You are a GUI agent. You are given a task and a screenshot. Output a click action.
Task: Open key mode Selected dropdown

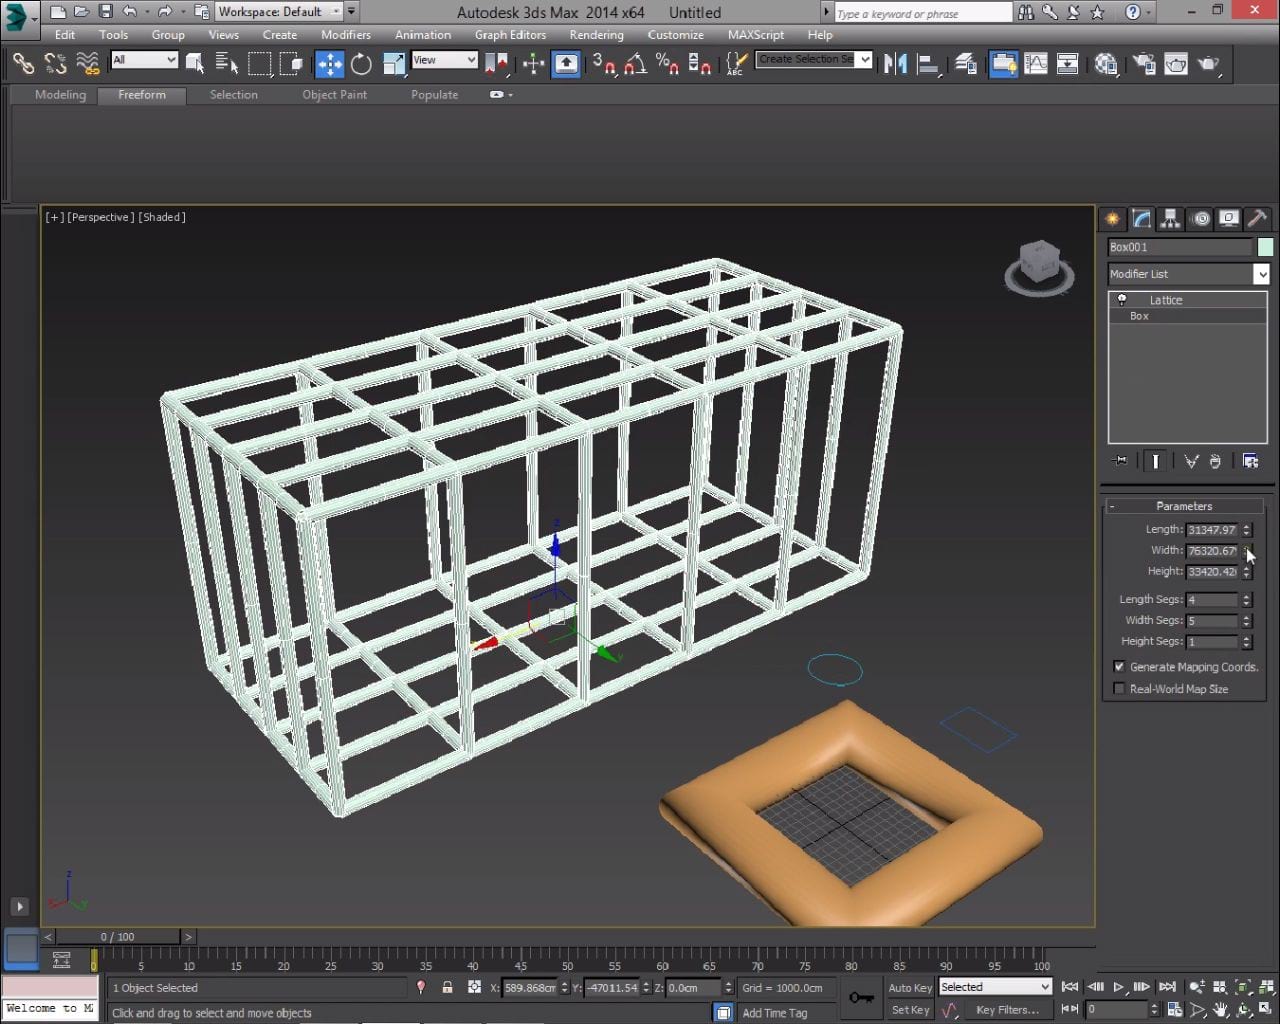(x=995, y=987)
